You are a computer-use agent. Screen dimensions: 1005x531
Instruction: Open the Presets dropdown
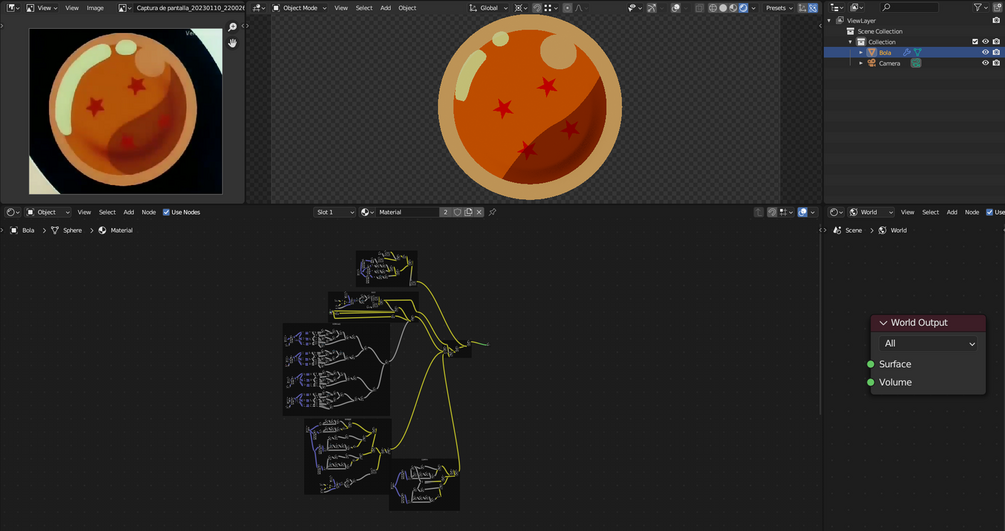pos(779,8)
